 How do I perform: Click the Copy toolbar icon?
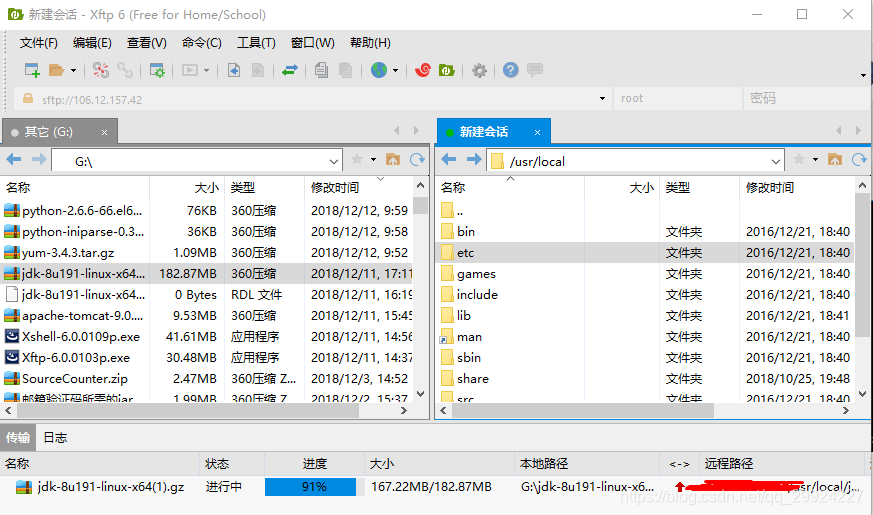321,70
